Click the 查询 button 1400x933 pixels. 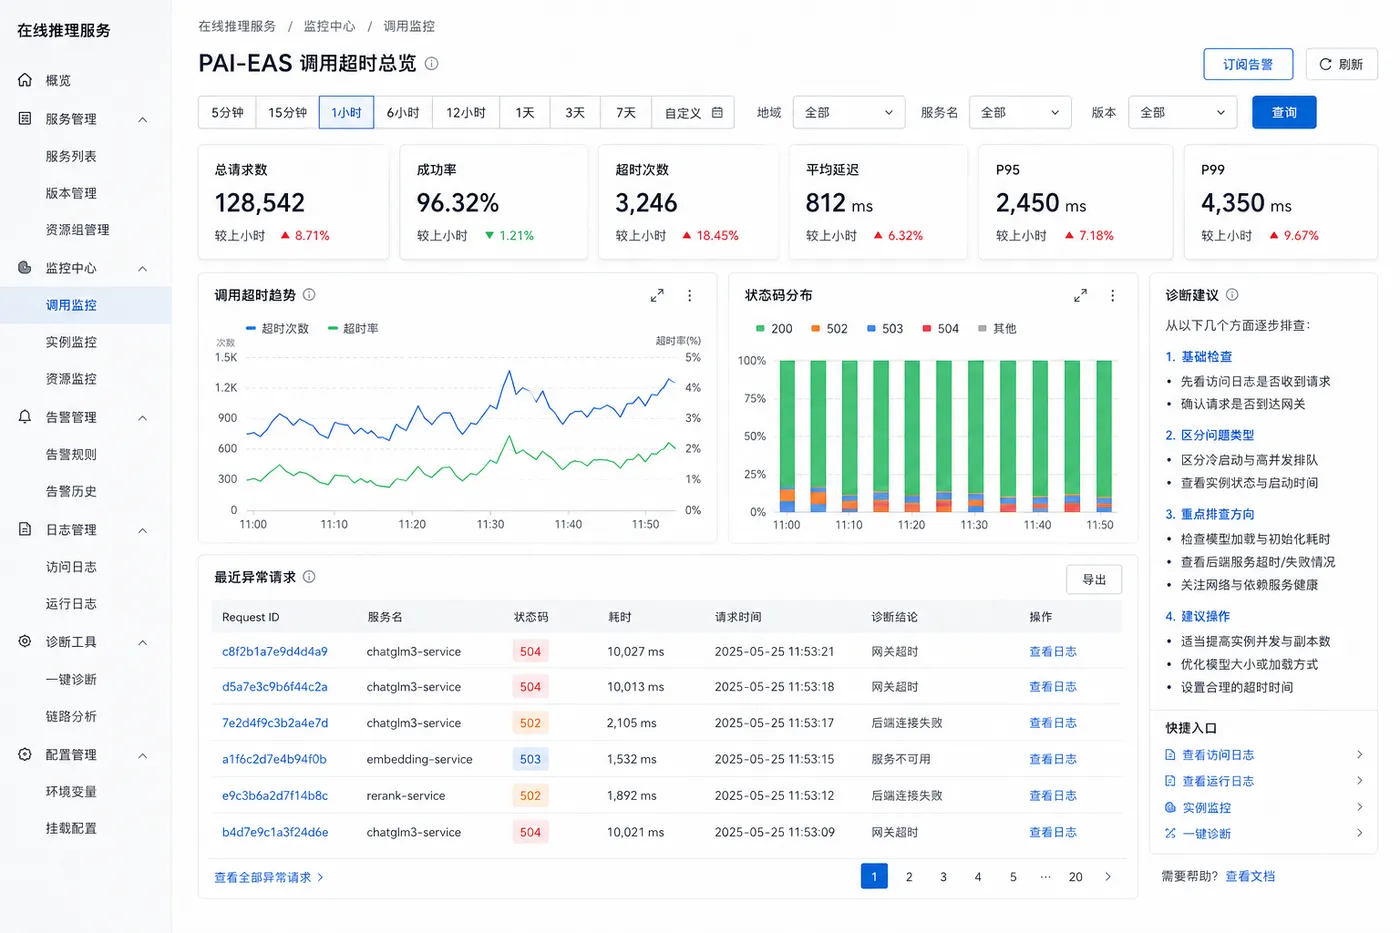coord(1284,113)
